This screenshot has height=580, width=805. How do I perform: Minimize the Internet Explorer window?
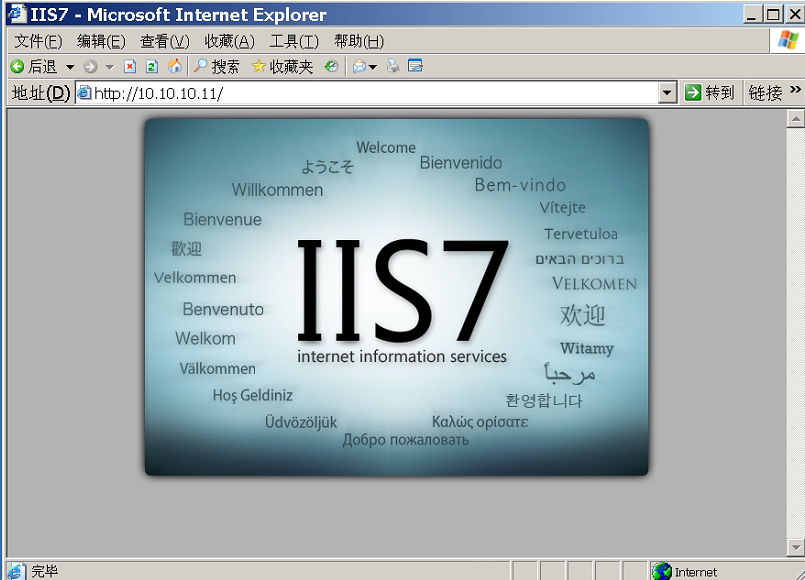pyautogui.click(x=752, y=14)
